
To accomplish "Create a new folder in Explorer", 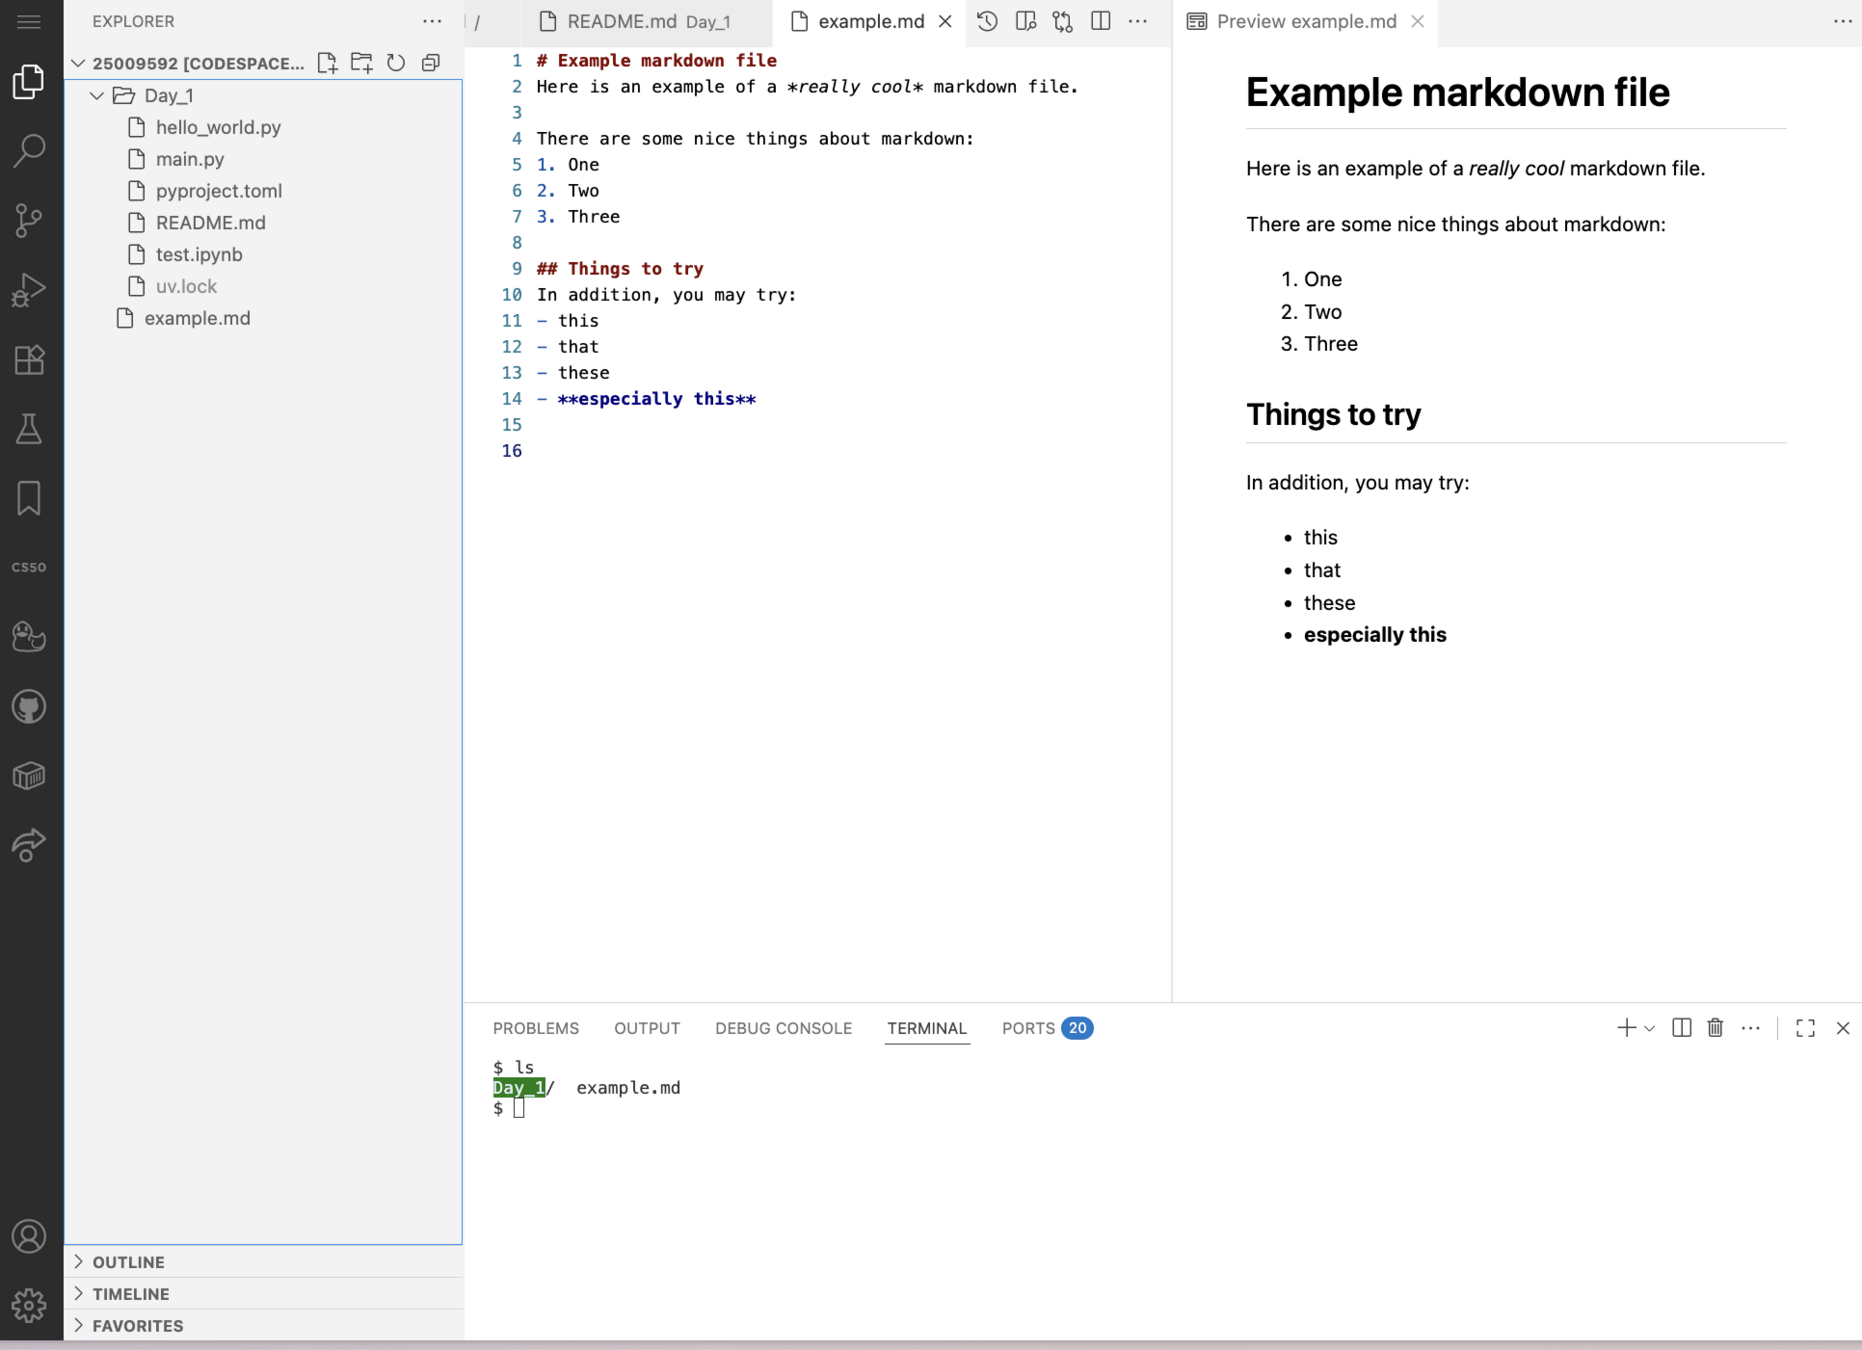I will [361, 63].
